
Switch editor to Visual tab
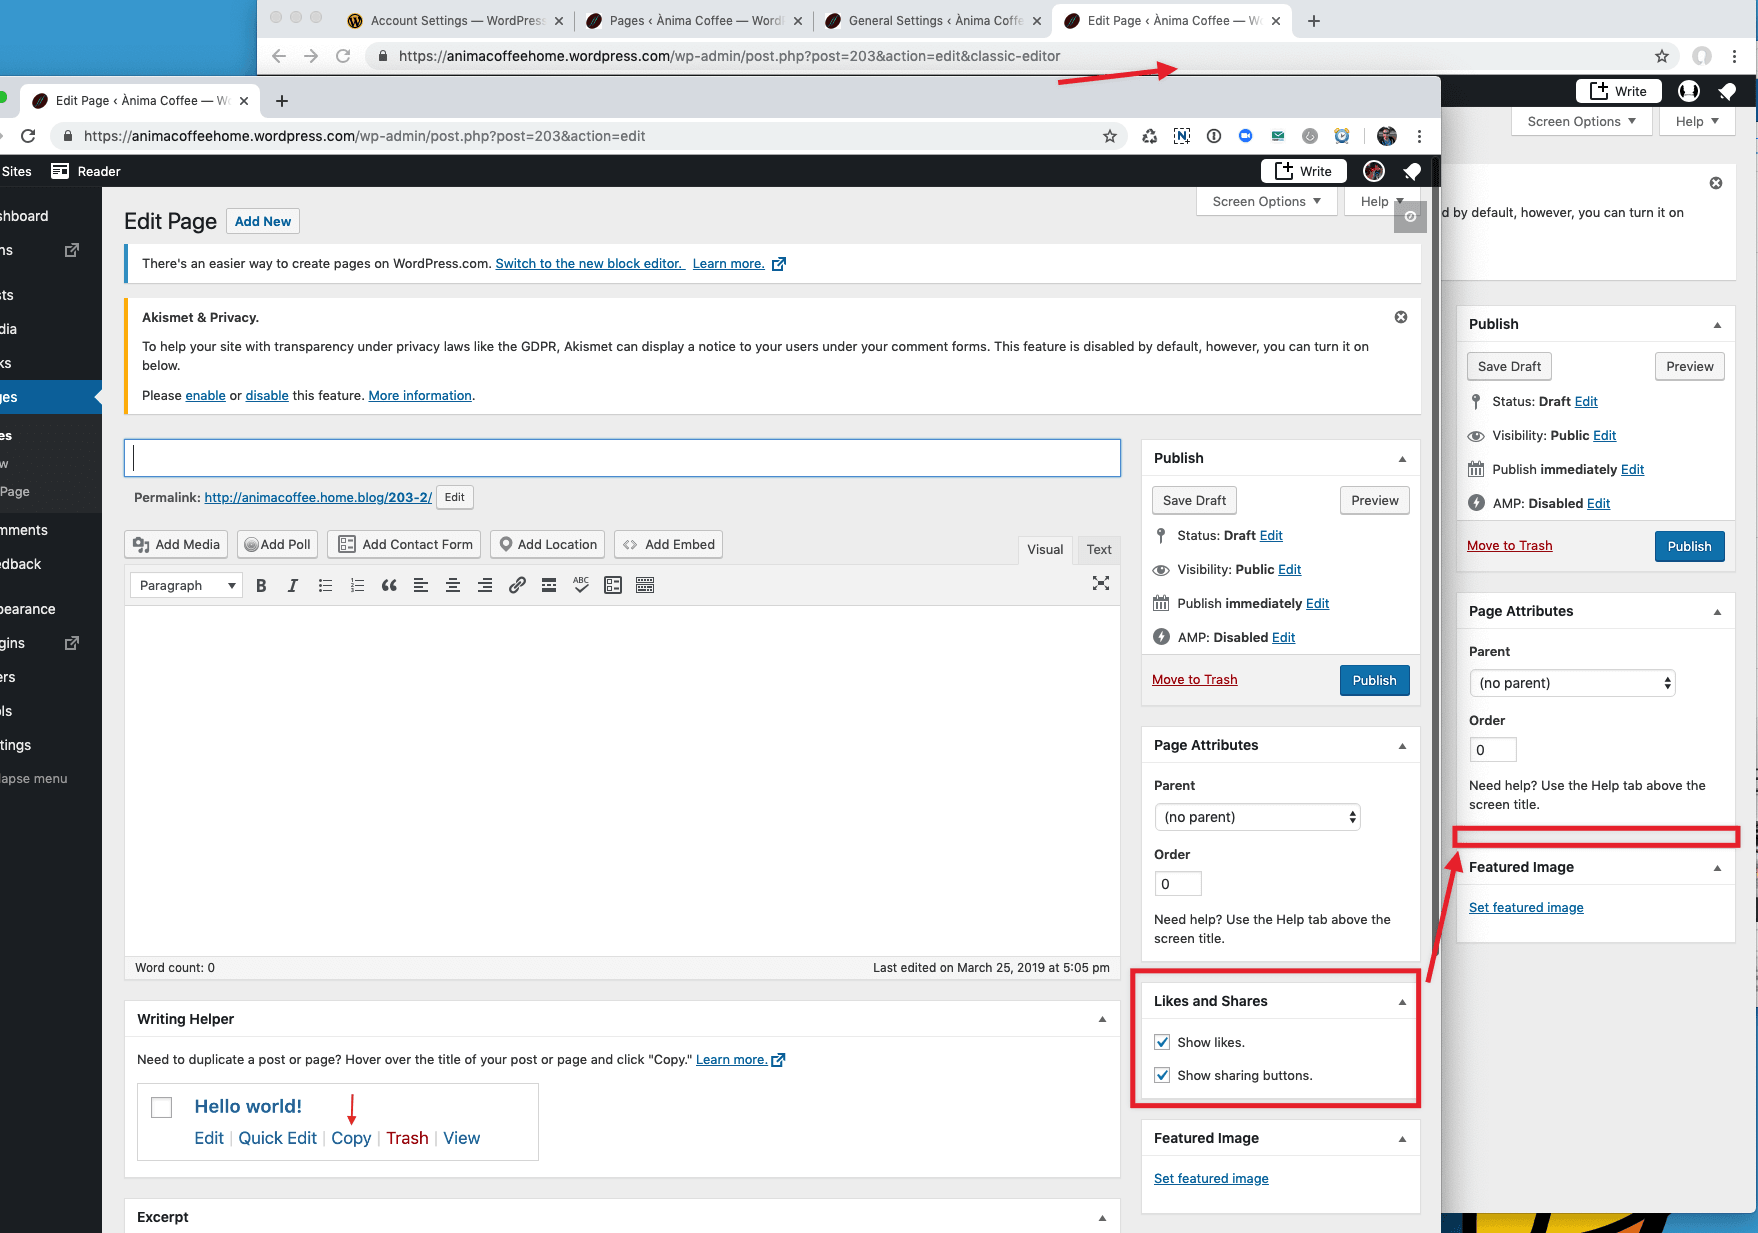coord(1045,549)
